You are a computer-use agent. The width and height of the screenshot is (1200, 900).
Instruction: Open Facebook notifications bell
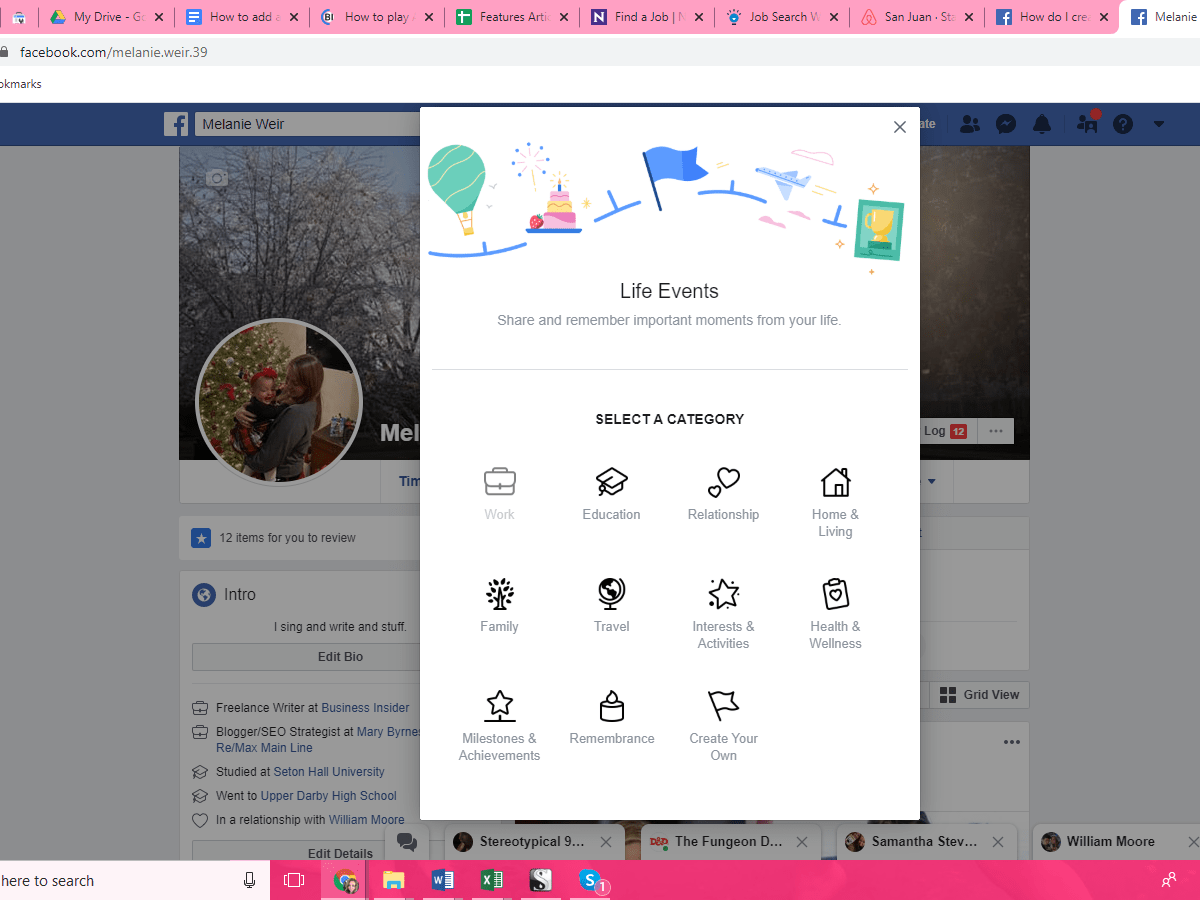[x=1042, y=123]
